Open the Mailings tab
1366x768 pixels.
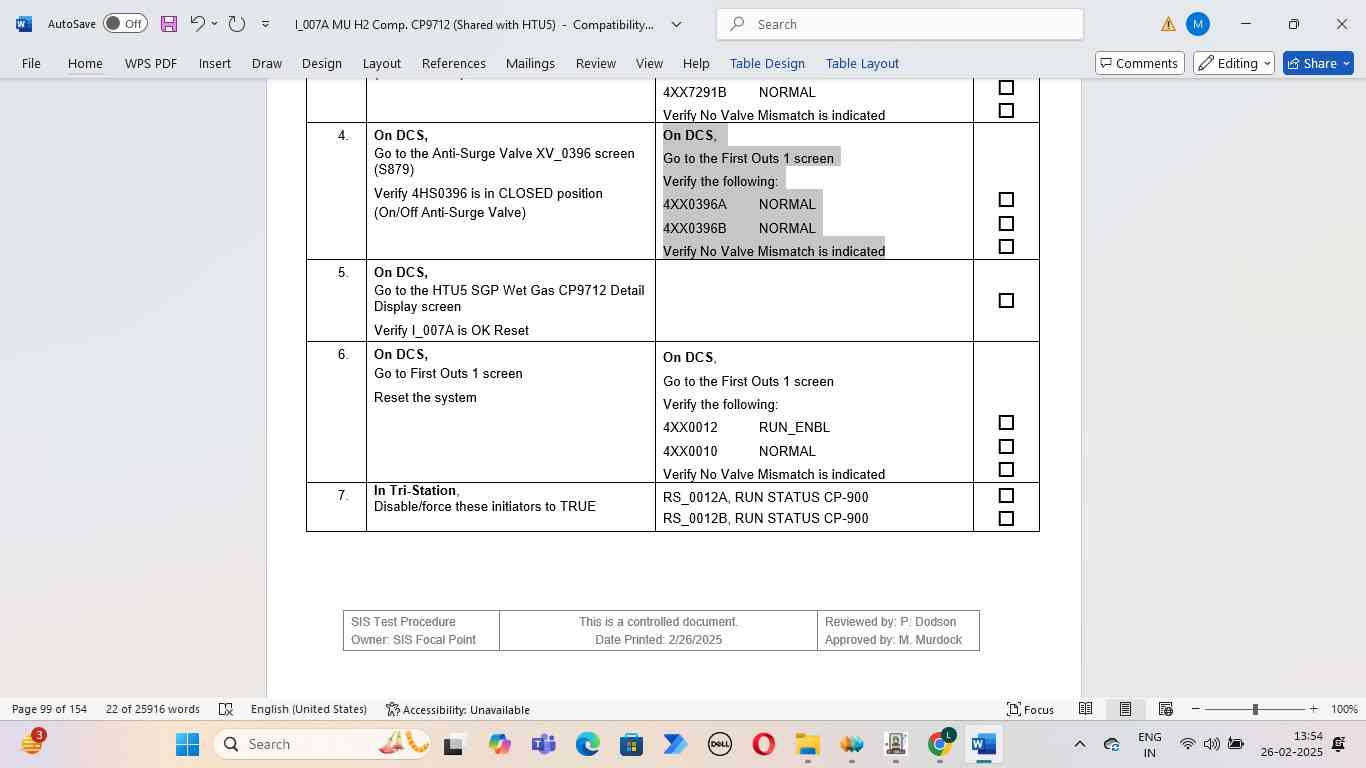click(x=530, y=63)
